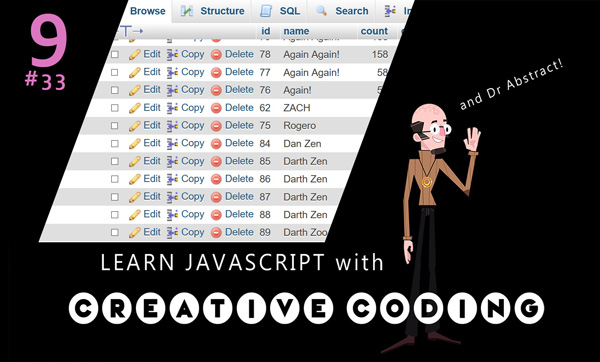Click the pencil Edit icon for row 76
The image size is (600, 362).
point(135,90)
